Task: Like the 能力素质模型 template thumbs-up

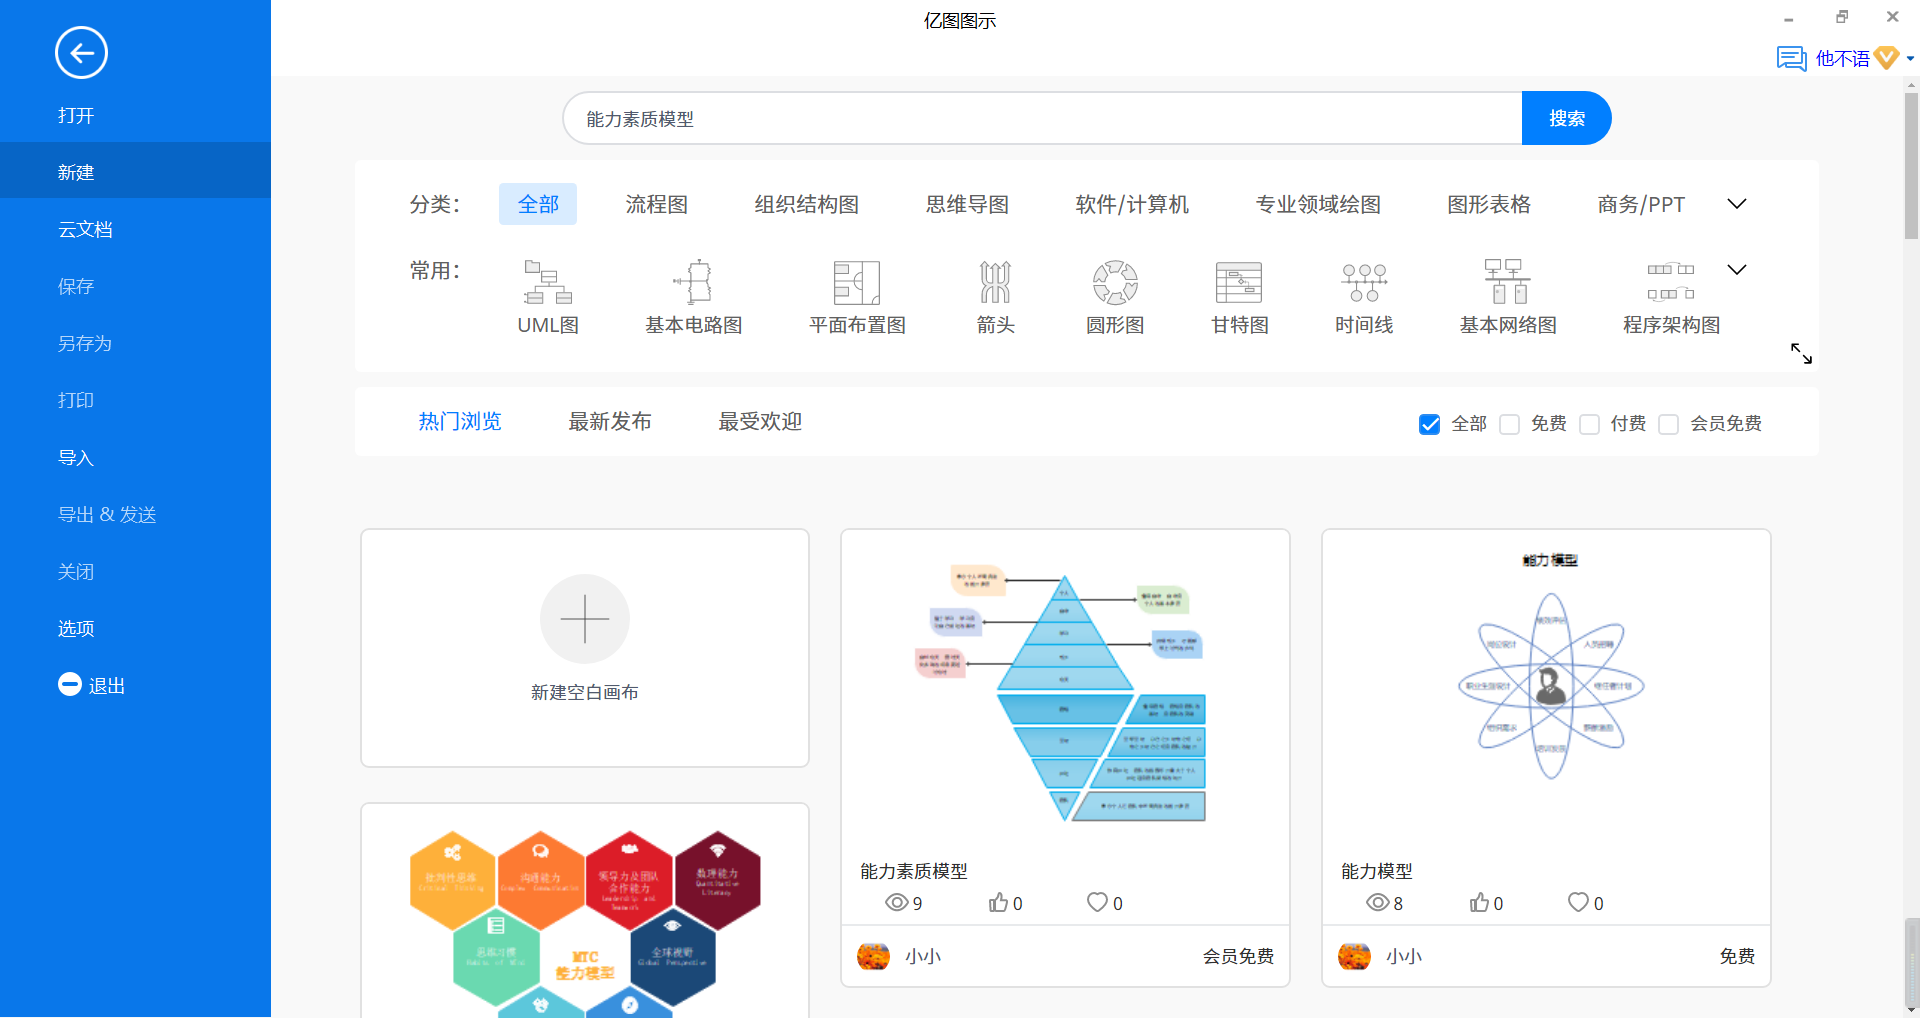Action: [998, 903]
